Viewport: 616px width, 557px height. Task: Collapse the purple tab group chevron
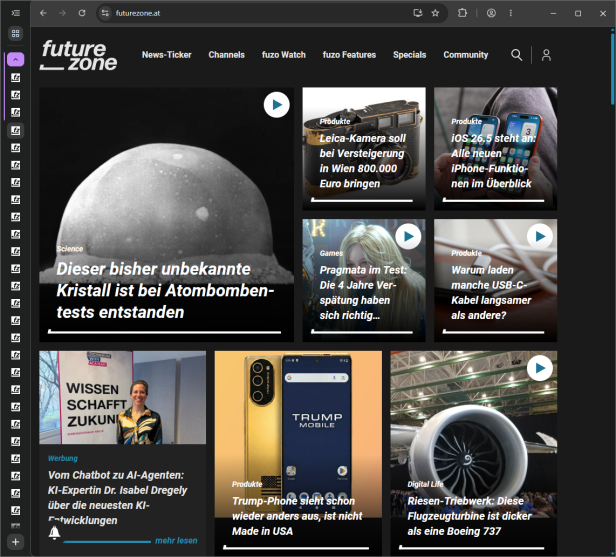coord(15,59)
